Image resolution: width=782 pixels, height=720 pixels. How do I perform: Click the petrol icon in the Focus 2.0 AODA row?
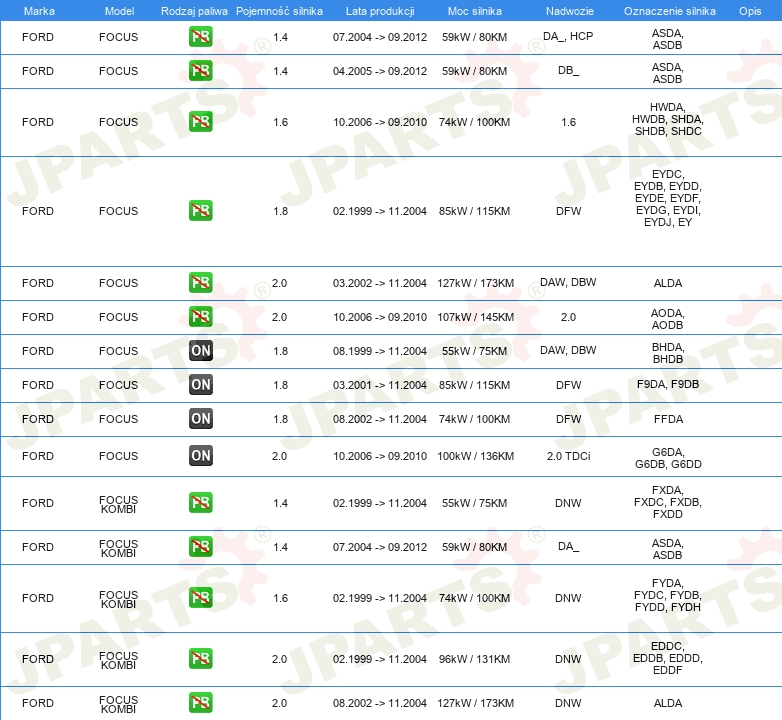(200, 316)
